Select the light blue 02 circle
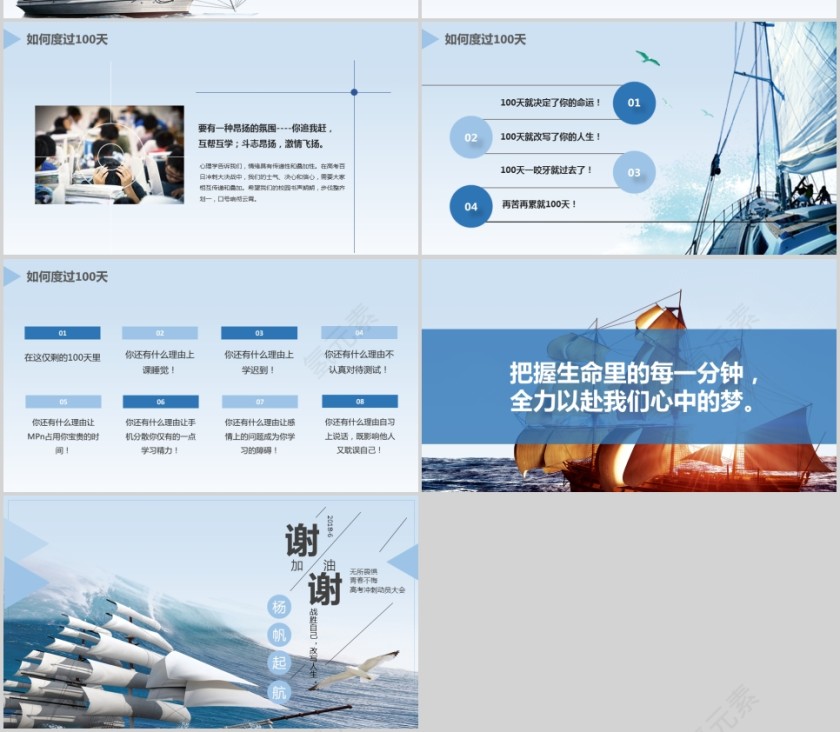Image resolution: width=840 pixels, height=732 pixels. click(471, 138)
